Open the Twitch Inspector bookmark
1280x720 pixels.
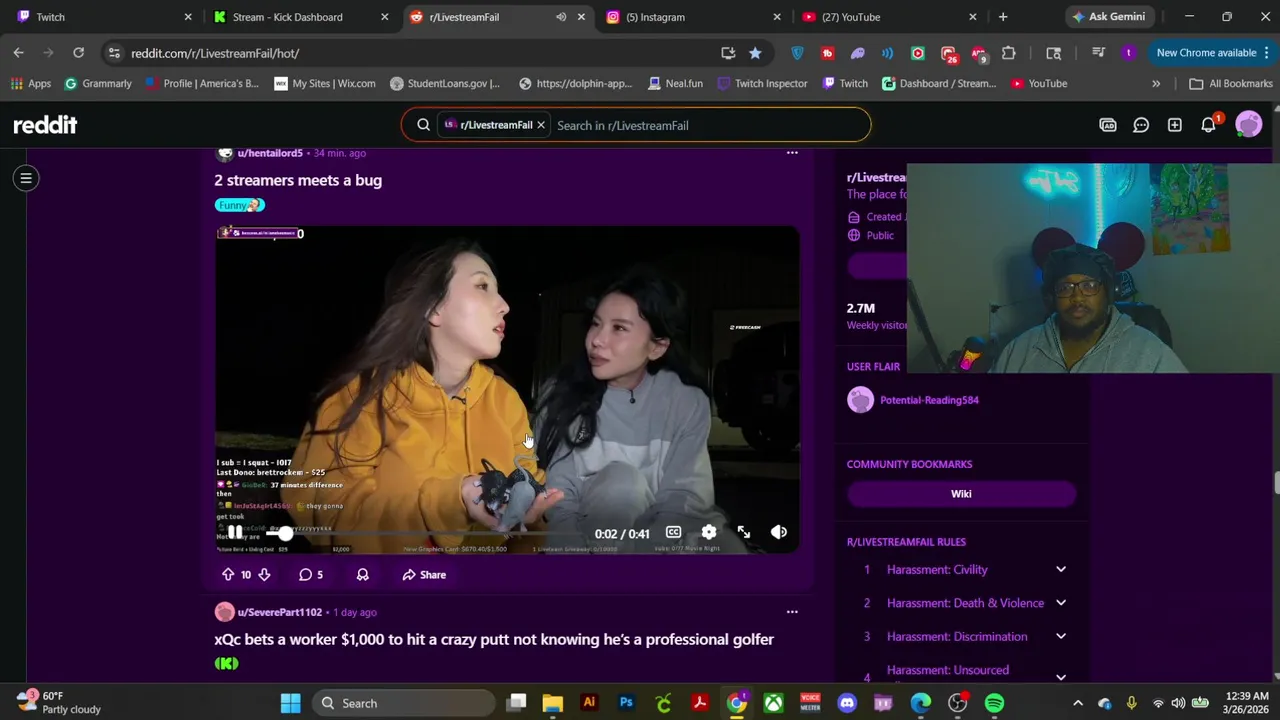point(762,84)
